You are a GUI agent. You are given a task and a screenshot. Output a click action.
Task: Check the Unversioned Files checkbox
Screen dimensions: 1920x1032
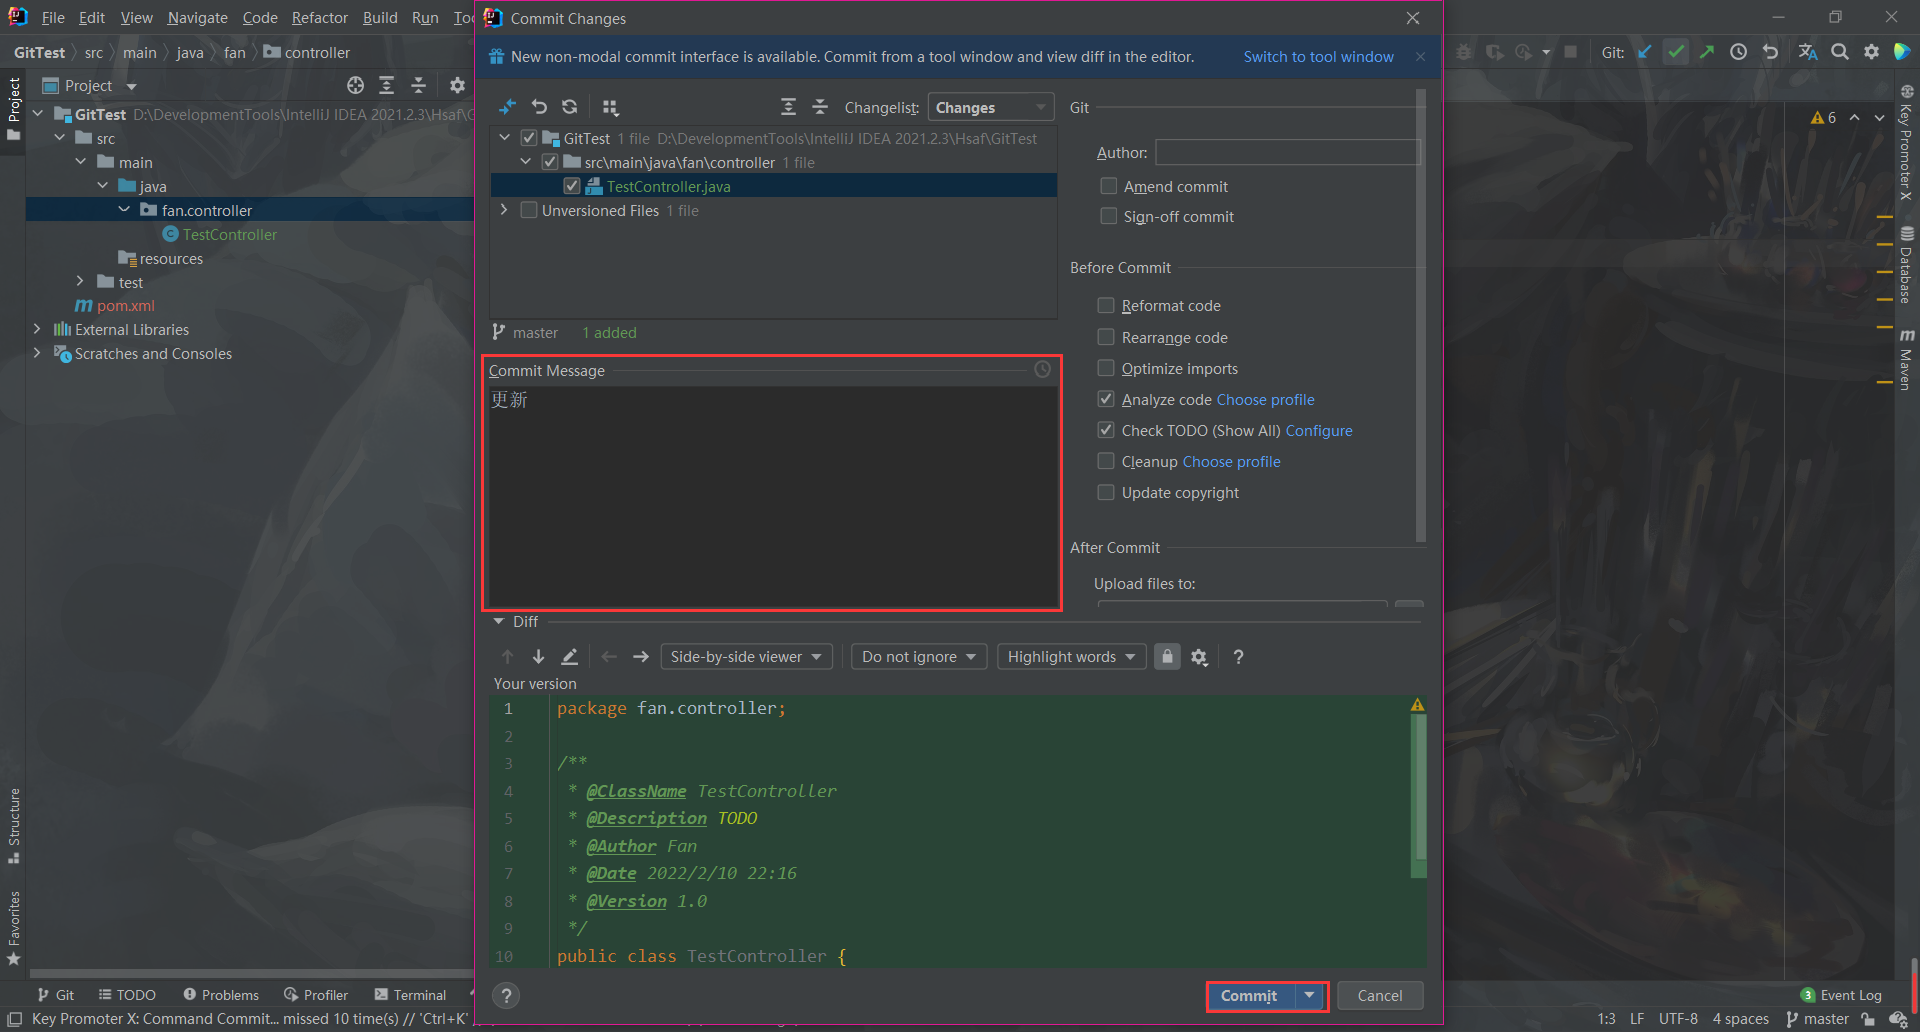pyautogui.click(x=529, y=210)
